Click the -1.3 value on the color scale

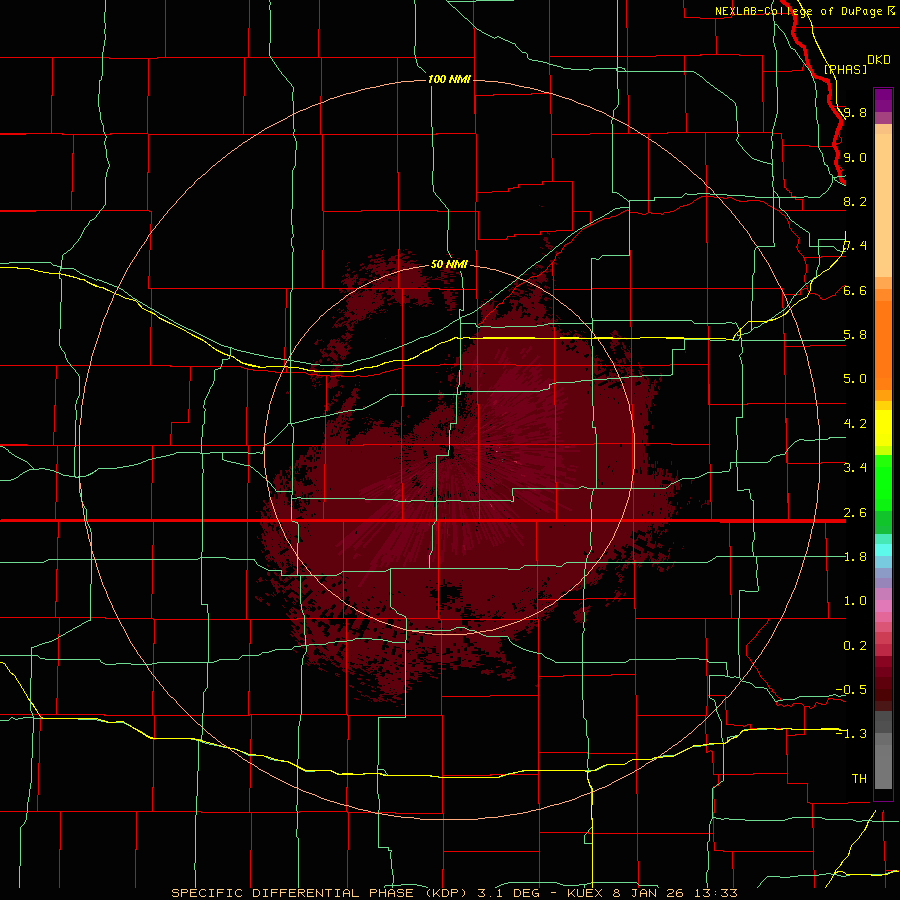[851, 734]
